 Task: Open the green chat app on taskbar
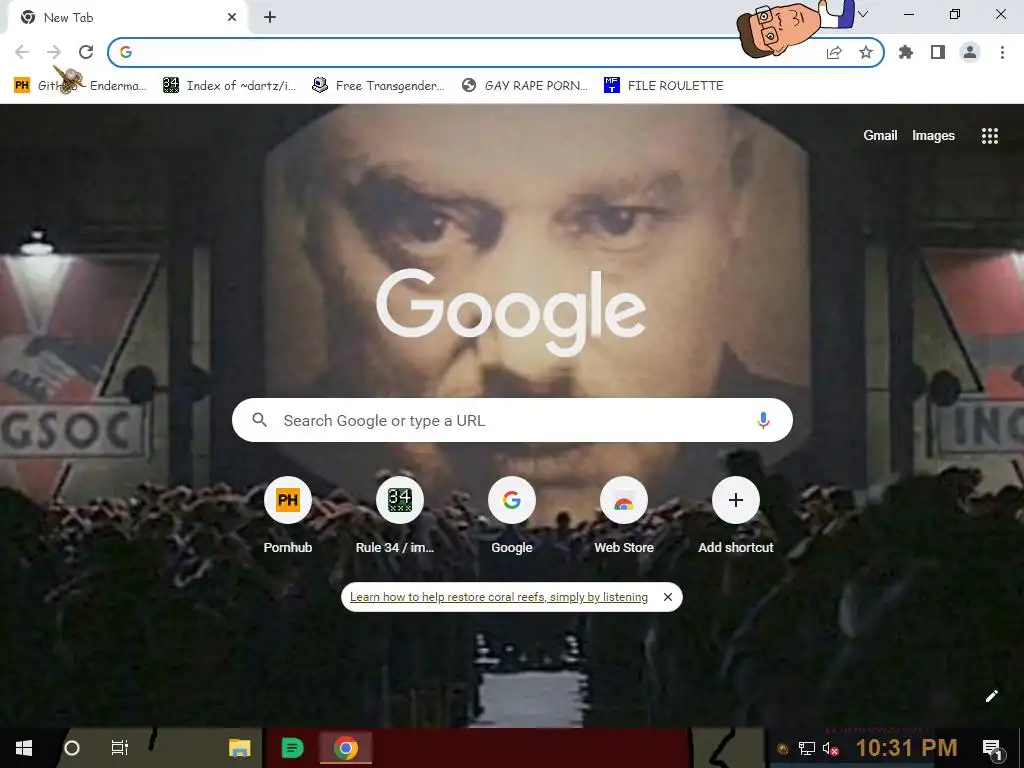tap(292, 748)
